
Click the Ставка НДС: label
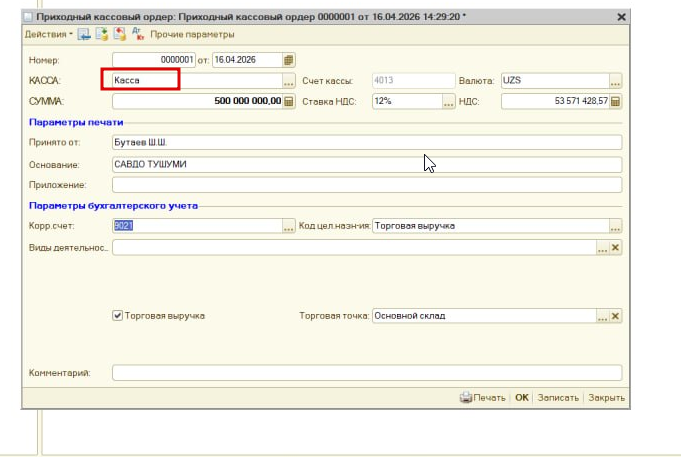[329, 102]
